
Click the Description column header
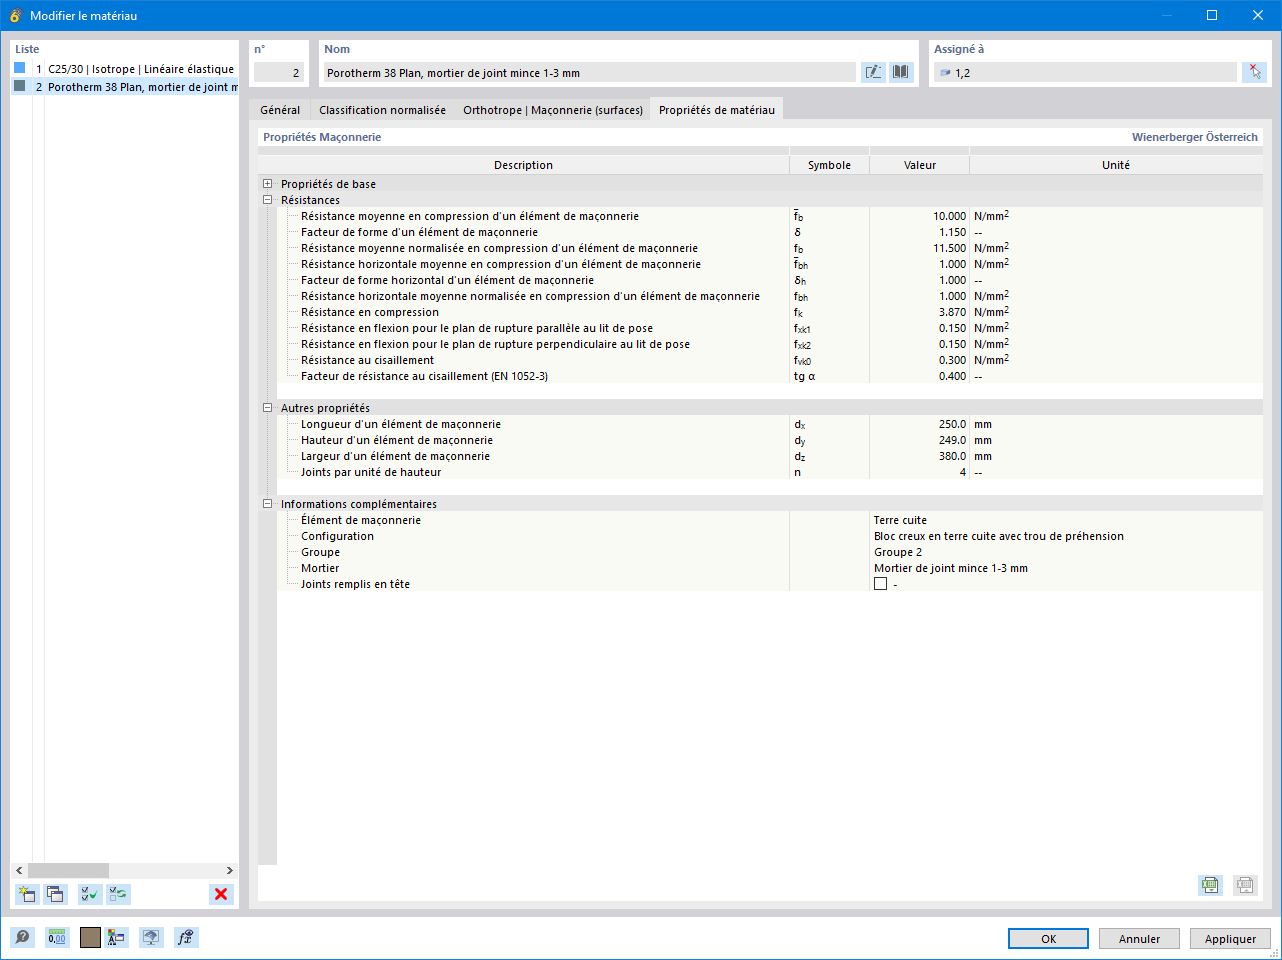pyautogui.click(x=523, y=165)
